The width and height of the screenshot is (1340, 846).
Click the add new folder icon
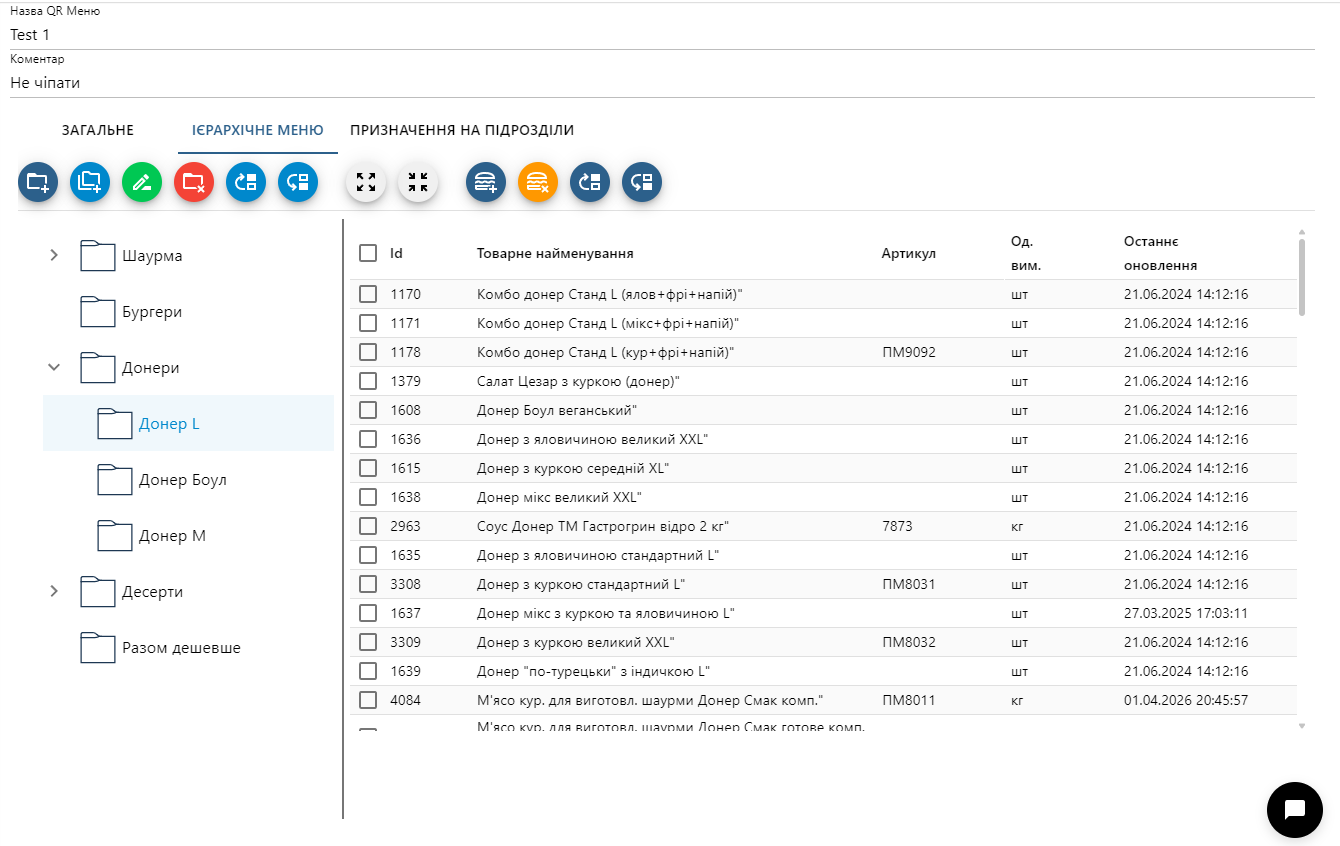pyautogui.click(x=38, y=182)
